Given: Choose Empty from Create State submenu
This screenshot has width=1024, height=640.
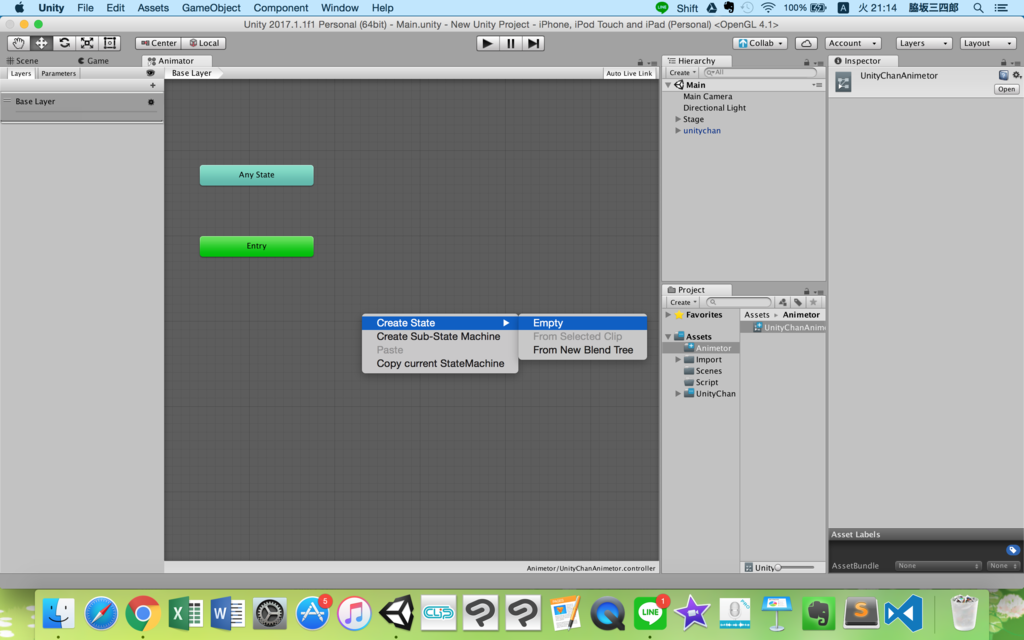Looking at the screenshot, I should click(x=583, y=323).
